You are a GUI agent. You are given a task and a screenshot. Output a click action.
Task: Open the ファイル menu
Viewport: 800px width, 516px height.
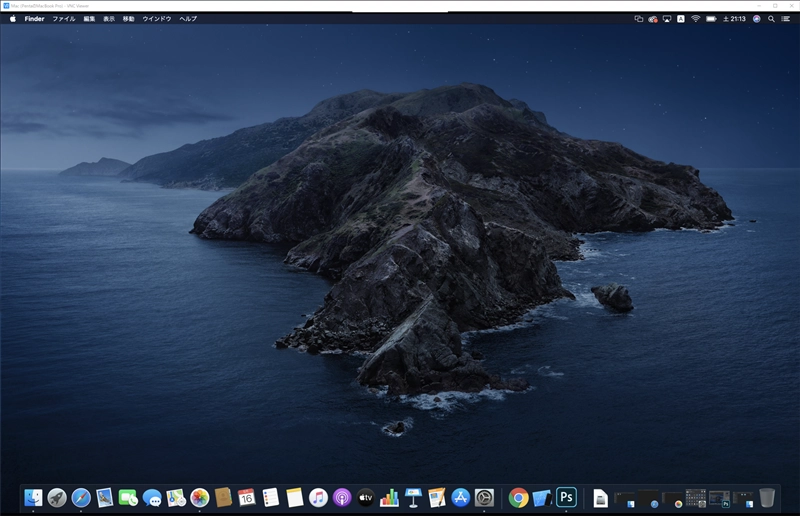(x=63, y=18)
